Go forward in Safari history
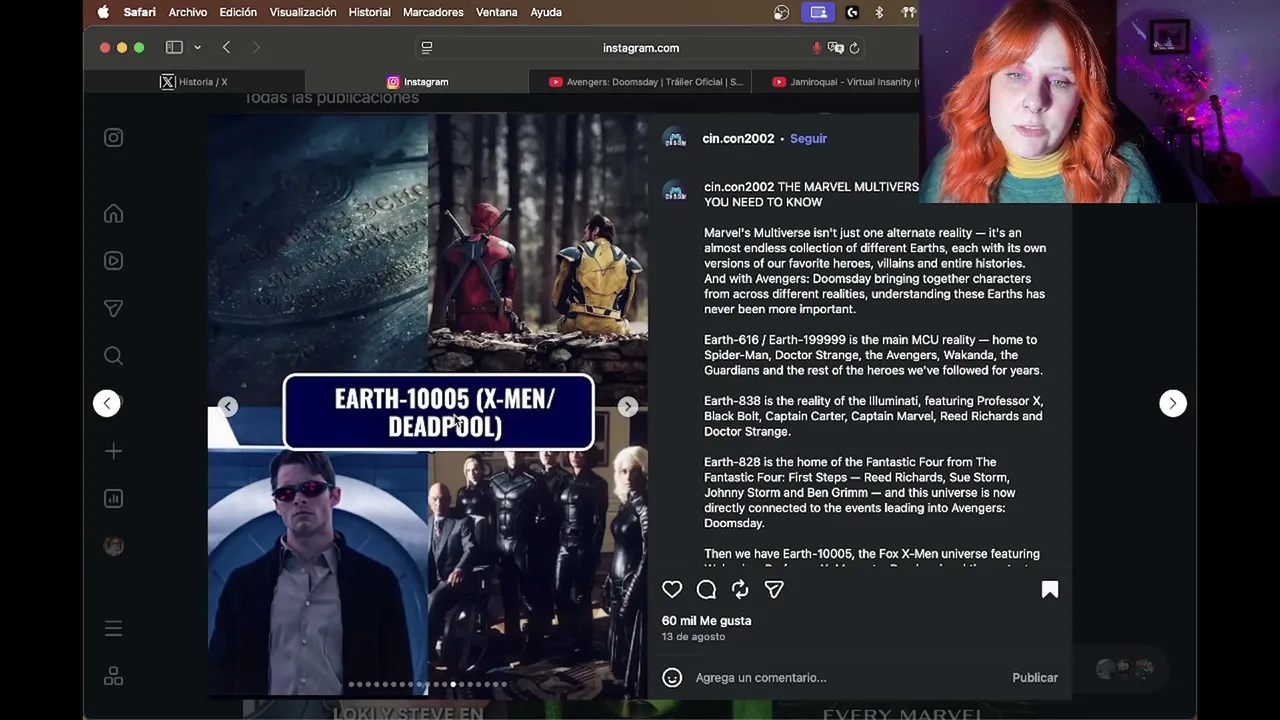Image resolution: width=1280 pixels, height=720 pixels. (x=256, y=48)
